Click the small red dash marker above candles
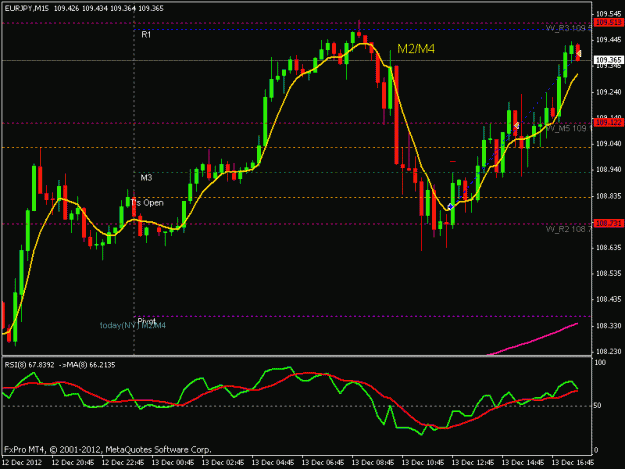625x469 pixels. click(453, 161)
